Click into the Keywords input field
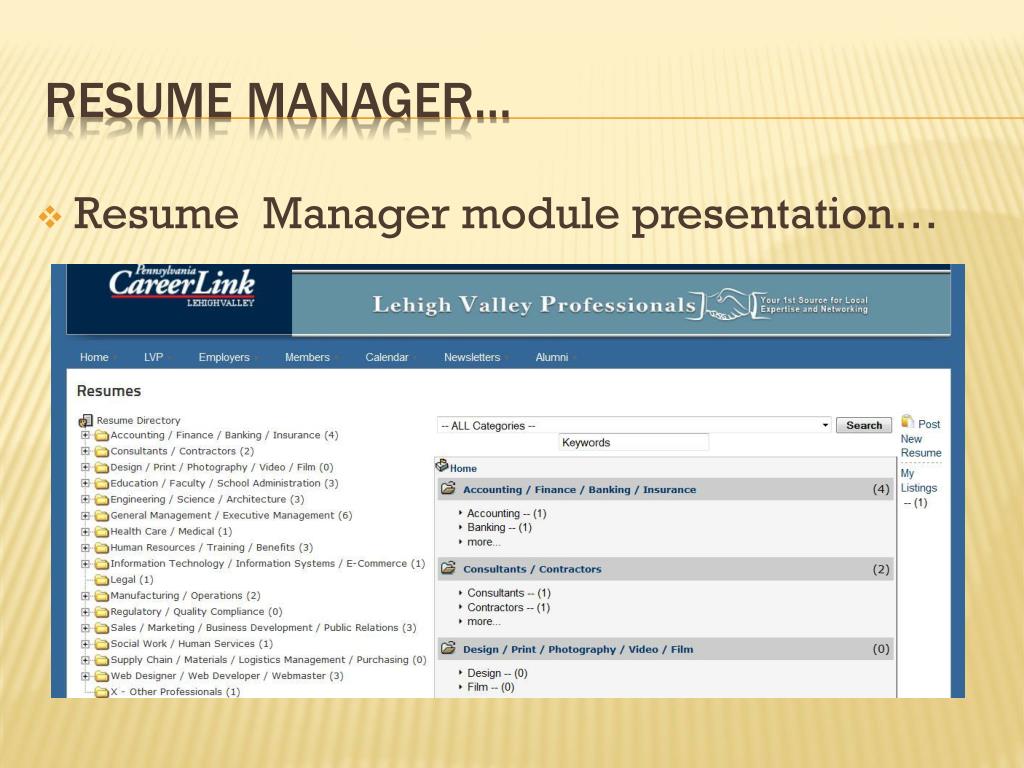 [633, 442]
